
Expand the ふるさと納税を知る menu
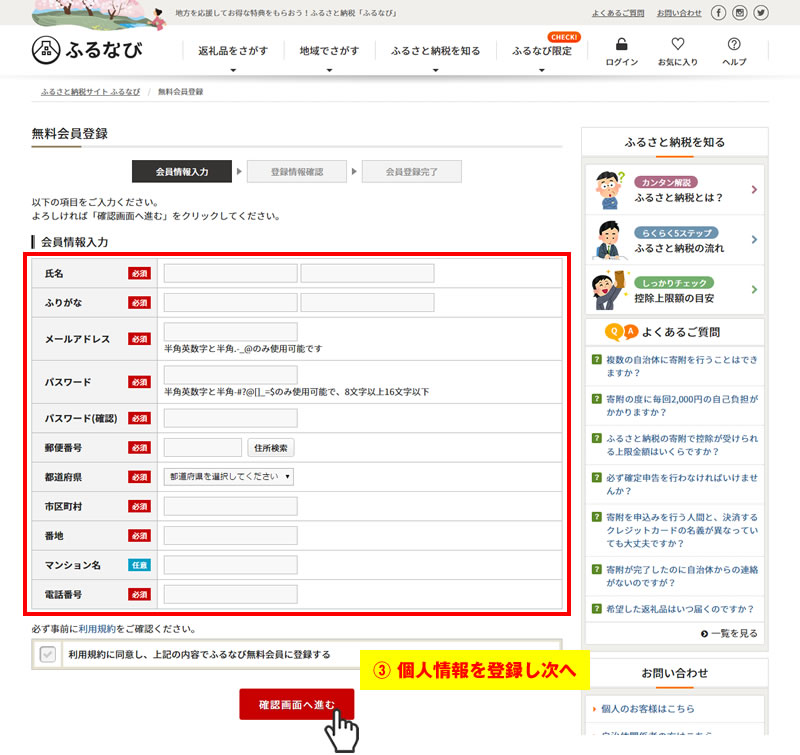coord(435,51)
